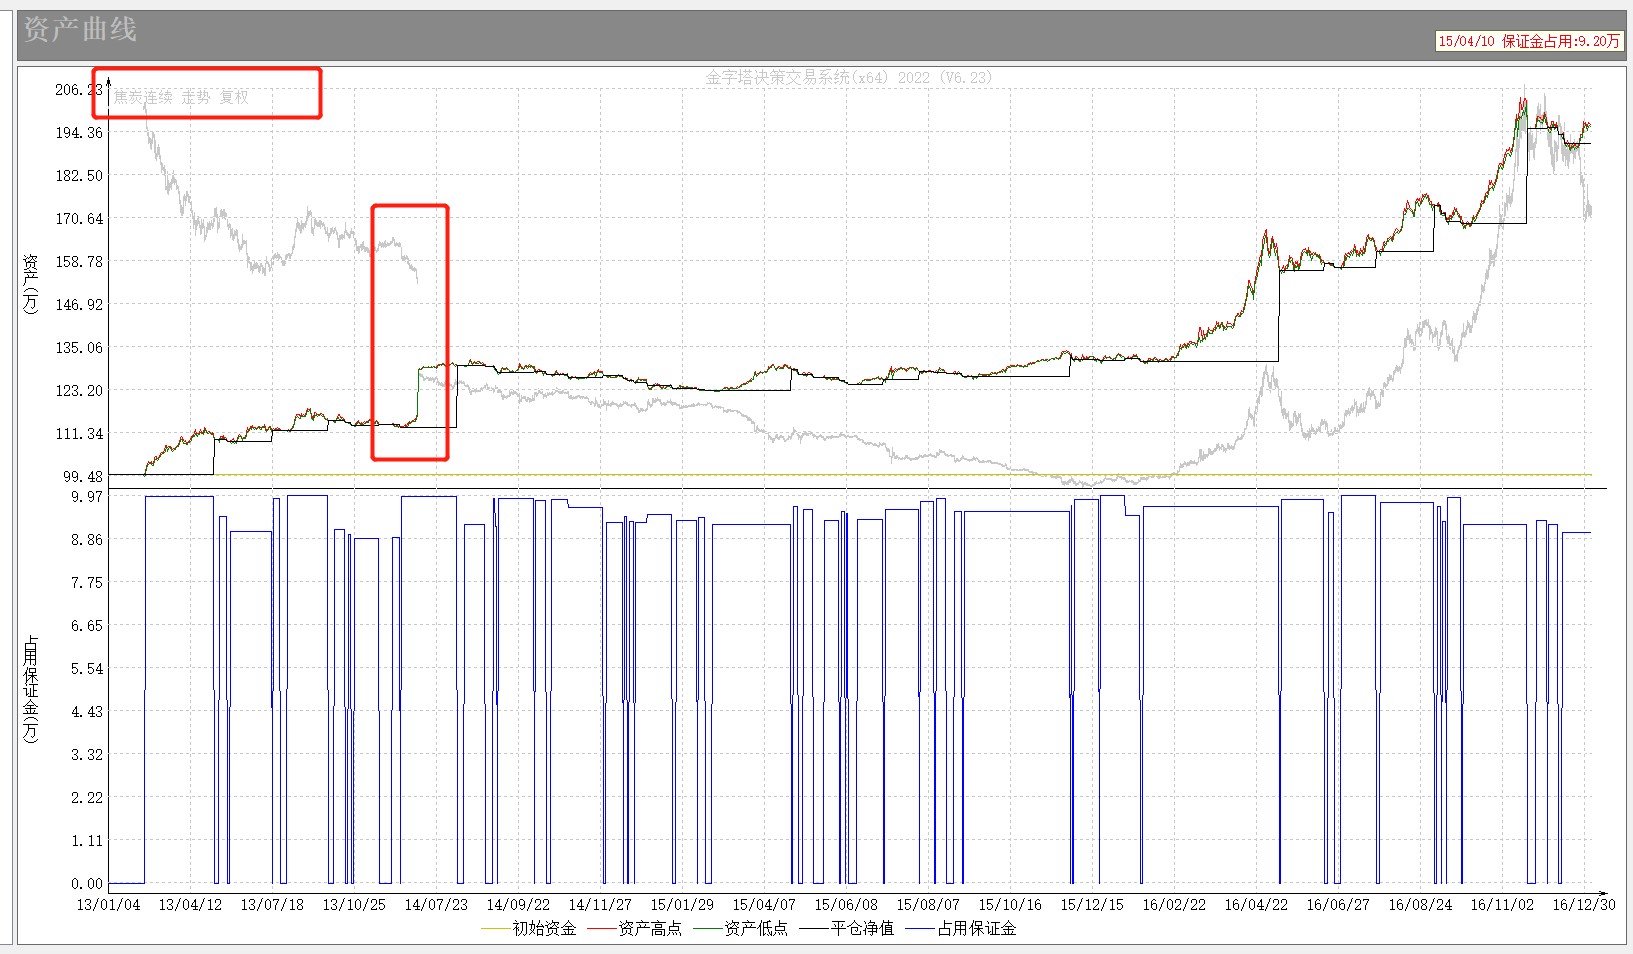Click the 146.92 asset axis value

point(79,305)
